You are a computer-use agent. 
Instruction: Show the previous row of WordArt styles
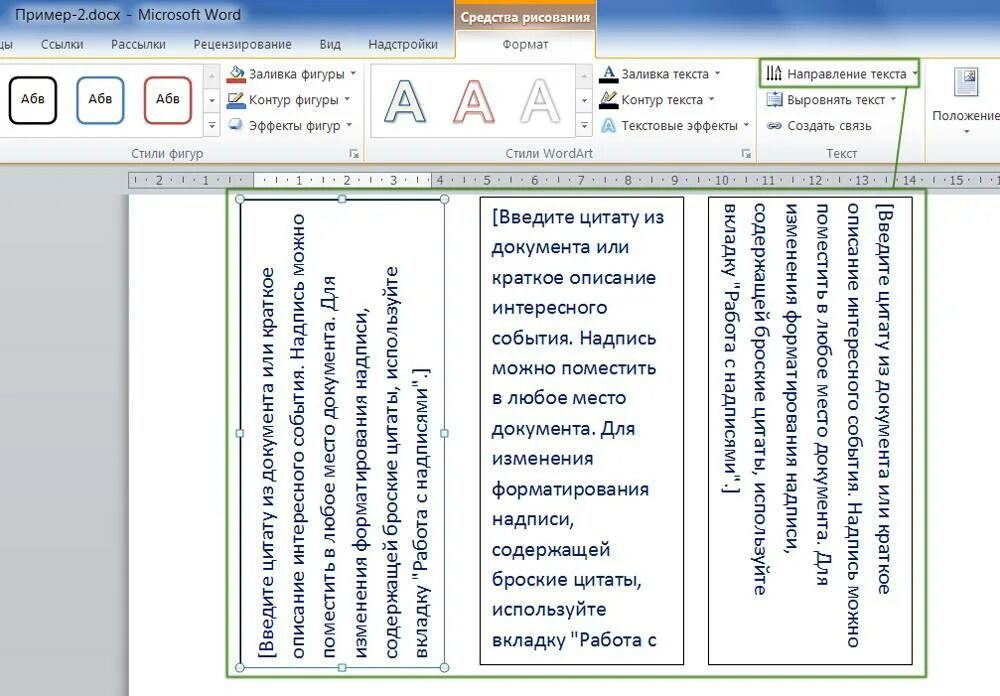584,77
